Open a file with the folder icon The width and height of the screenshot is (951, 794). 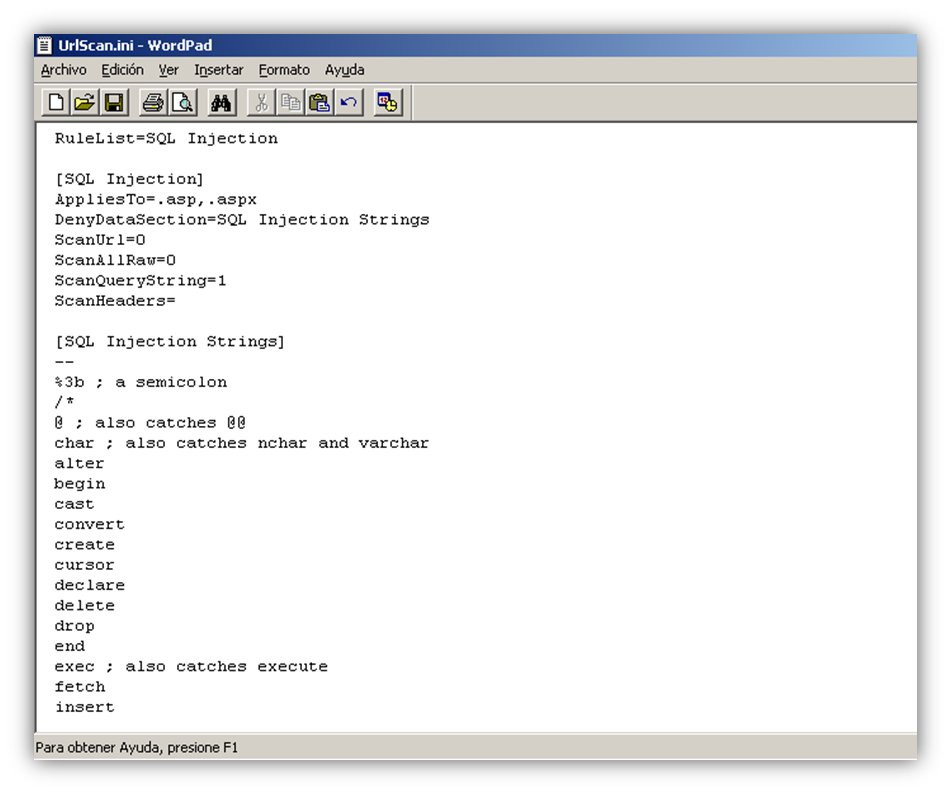click(x=85, y=103)
